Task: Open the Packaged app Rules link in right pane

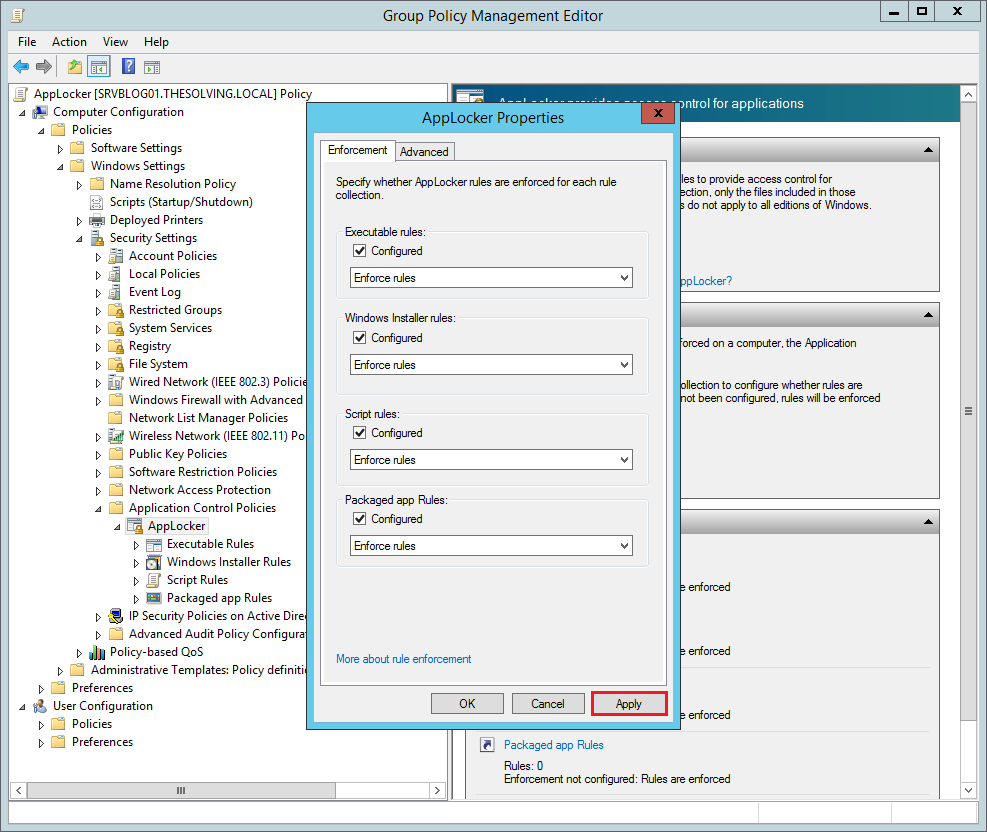Action: click(x=553, y=745)
